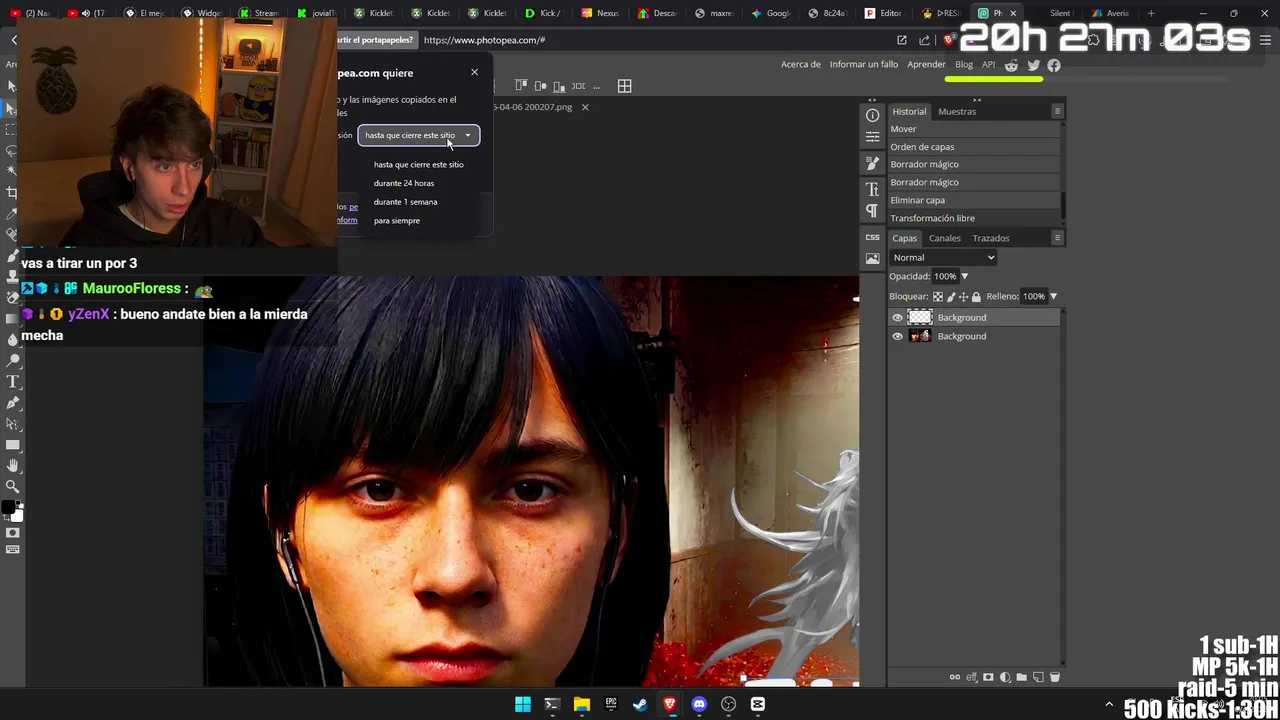Switch to the Canales tab

944,238
